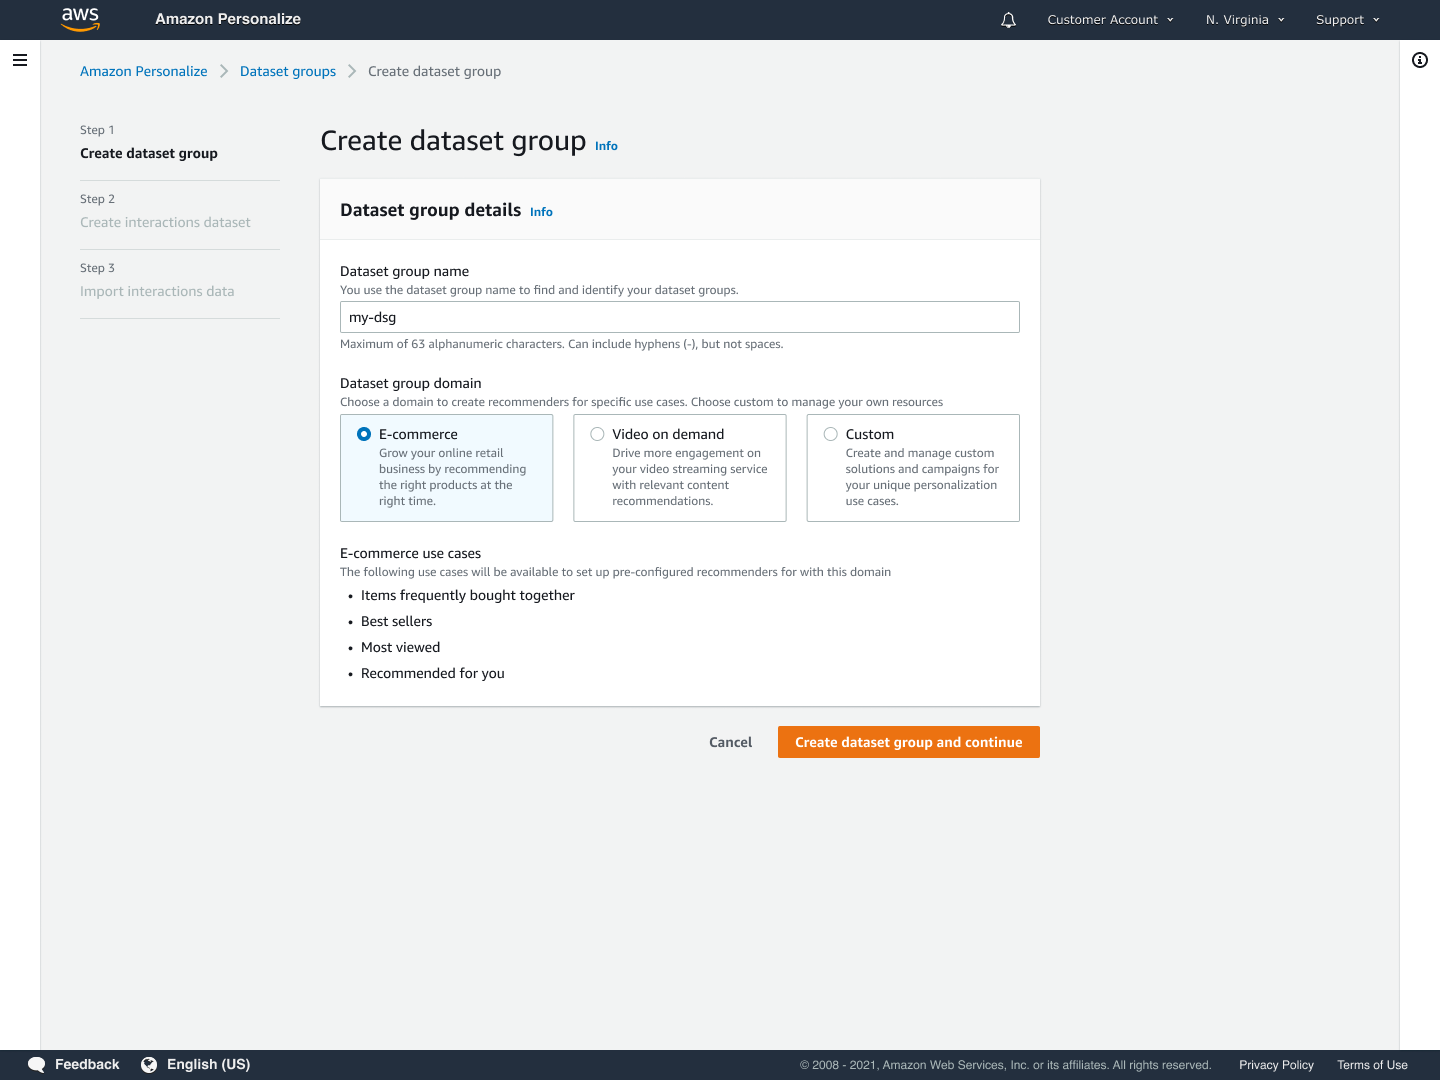The height and width of the screenshot is (1080, 1440).
Task: Click the 'Recommended for you' list item
Action: [x=433, y=673]
